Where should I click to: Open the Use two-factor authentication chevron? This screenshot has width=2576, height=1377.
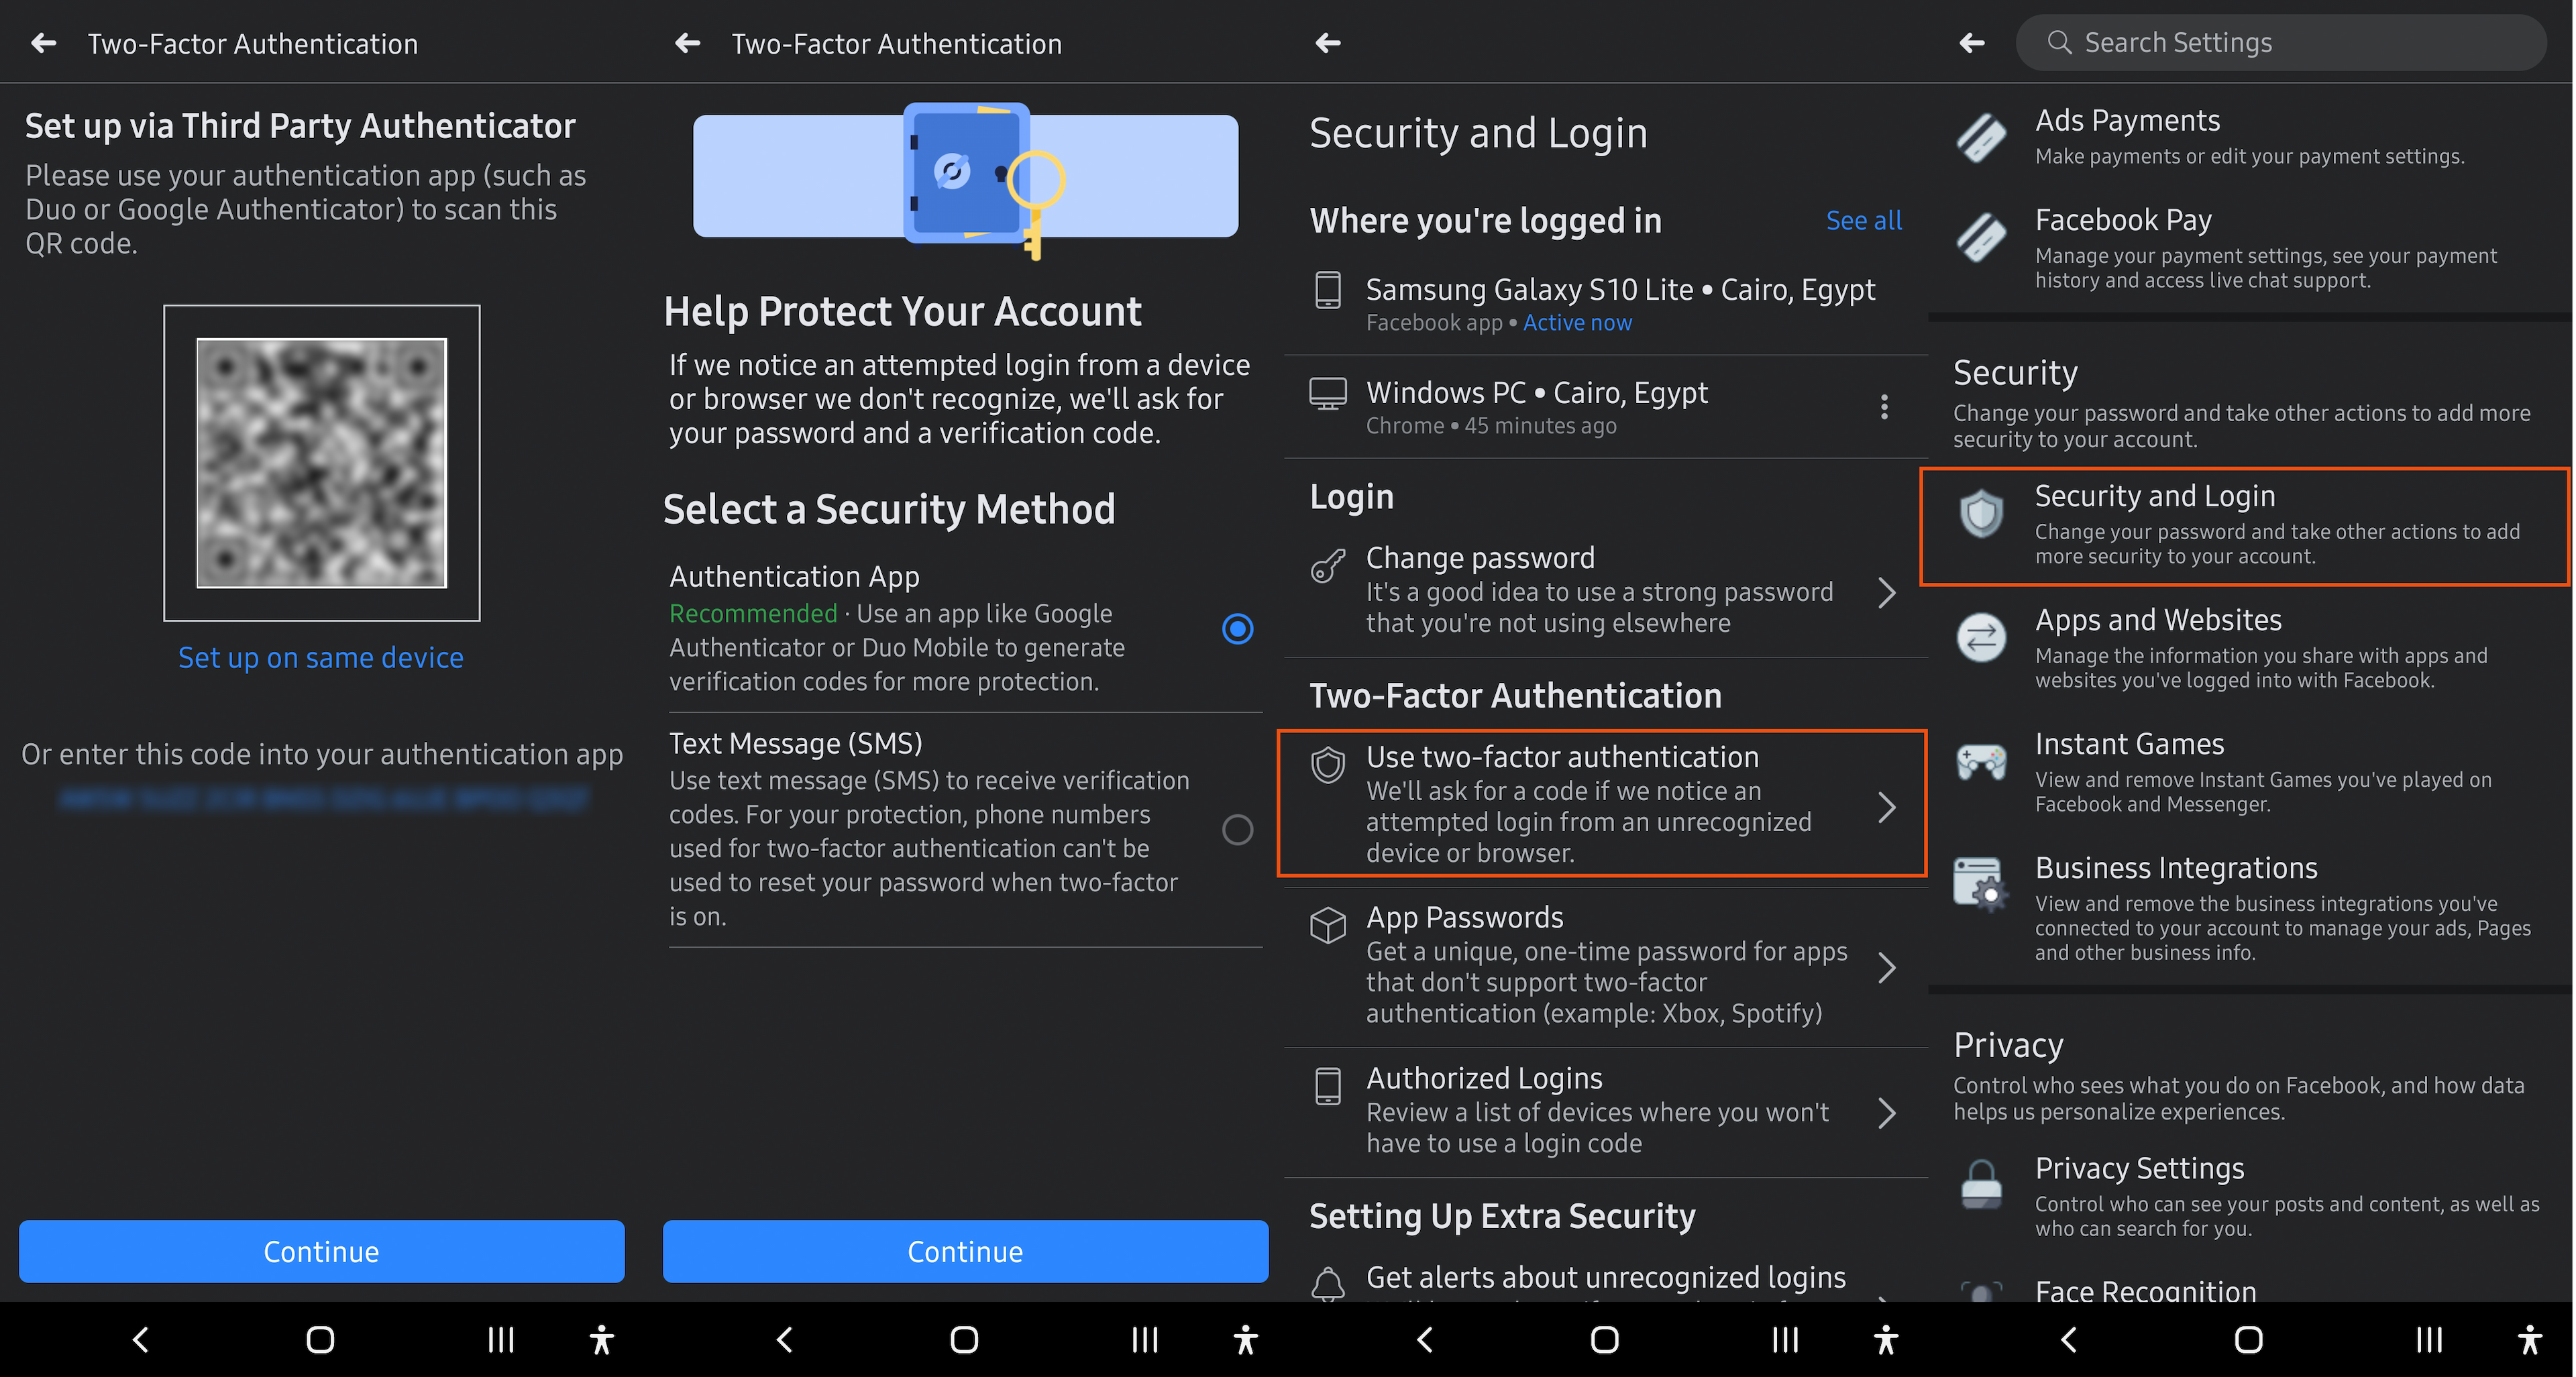tap(1886, 807)
